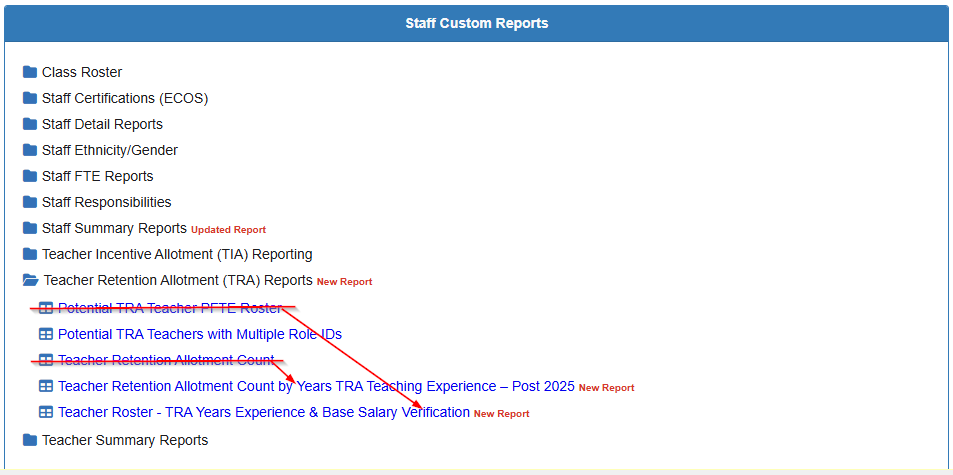Open the crossed-out Potential TRA Teacher PFTE Roster
Viewport: 953px width, 475px height.
170,308
